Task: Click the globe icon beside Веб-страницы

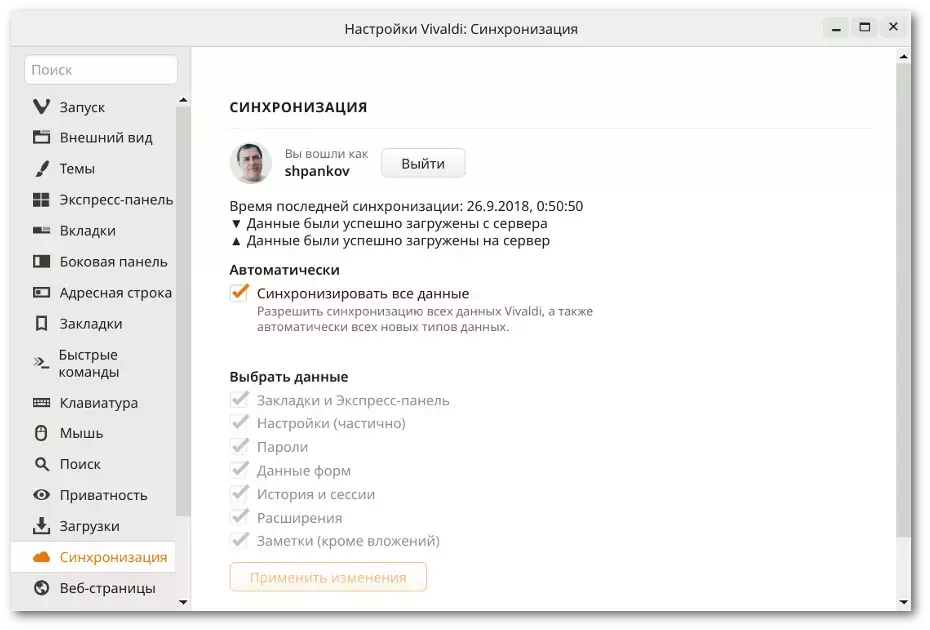Action: pos(41,588)
